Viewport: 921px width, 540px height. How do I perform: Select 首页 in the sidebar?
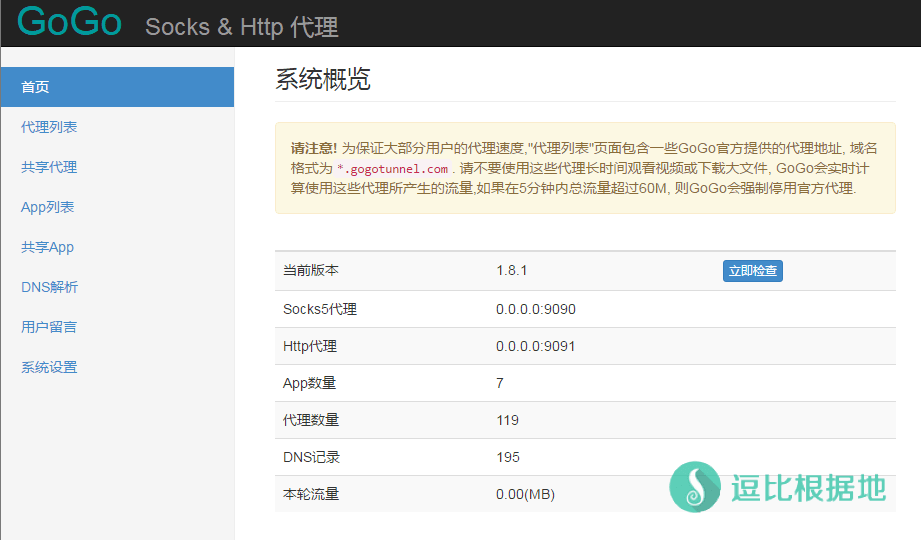tap(36, 87)
